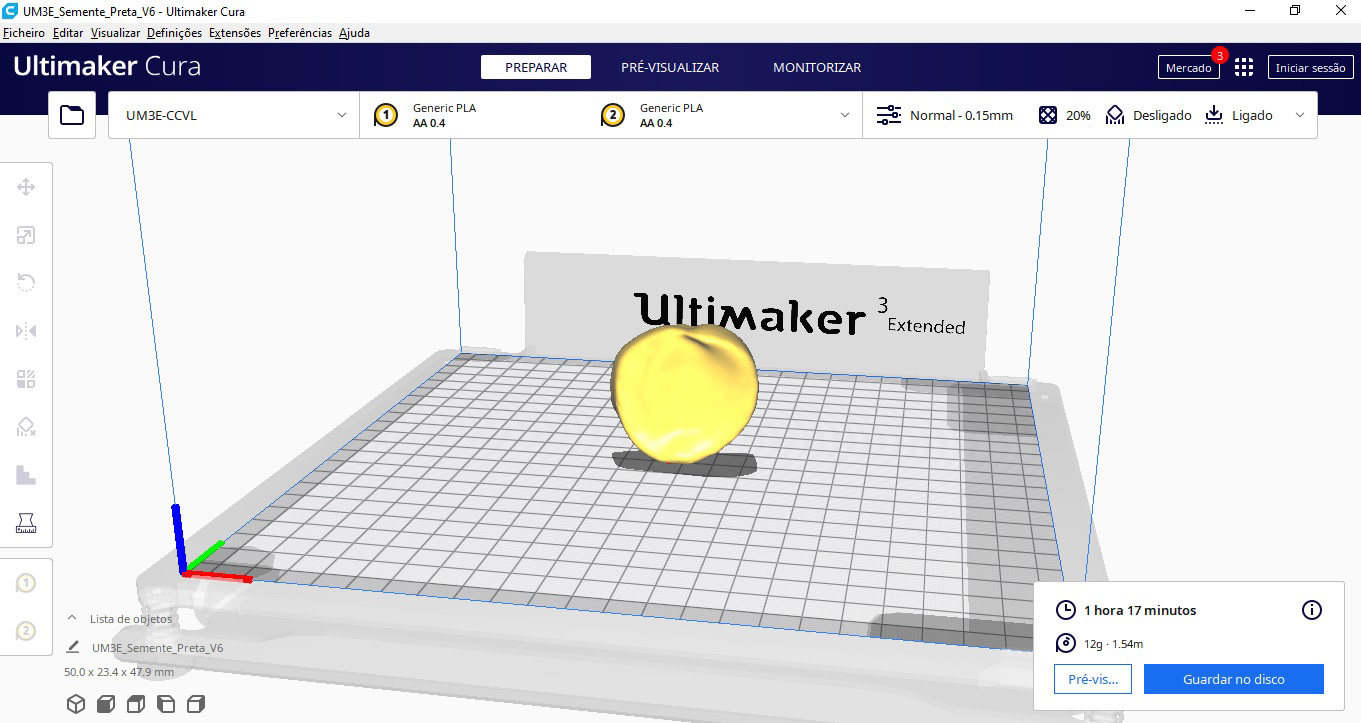Click Guardar no disco button
The height and width of the screenshot is (723, 1361).
click(1234, 679)
